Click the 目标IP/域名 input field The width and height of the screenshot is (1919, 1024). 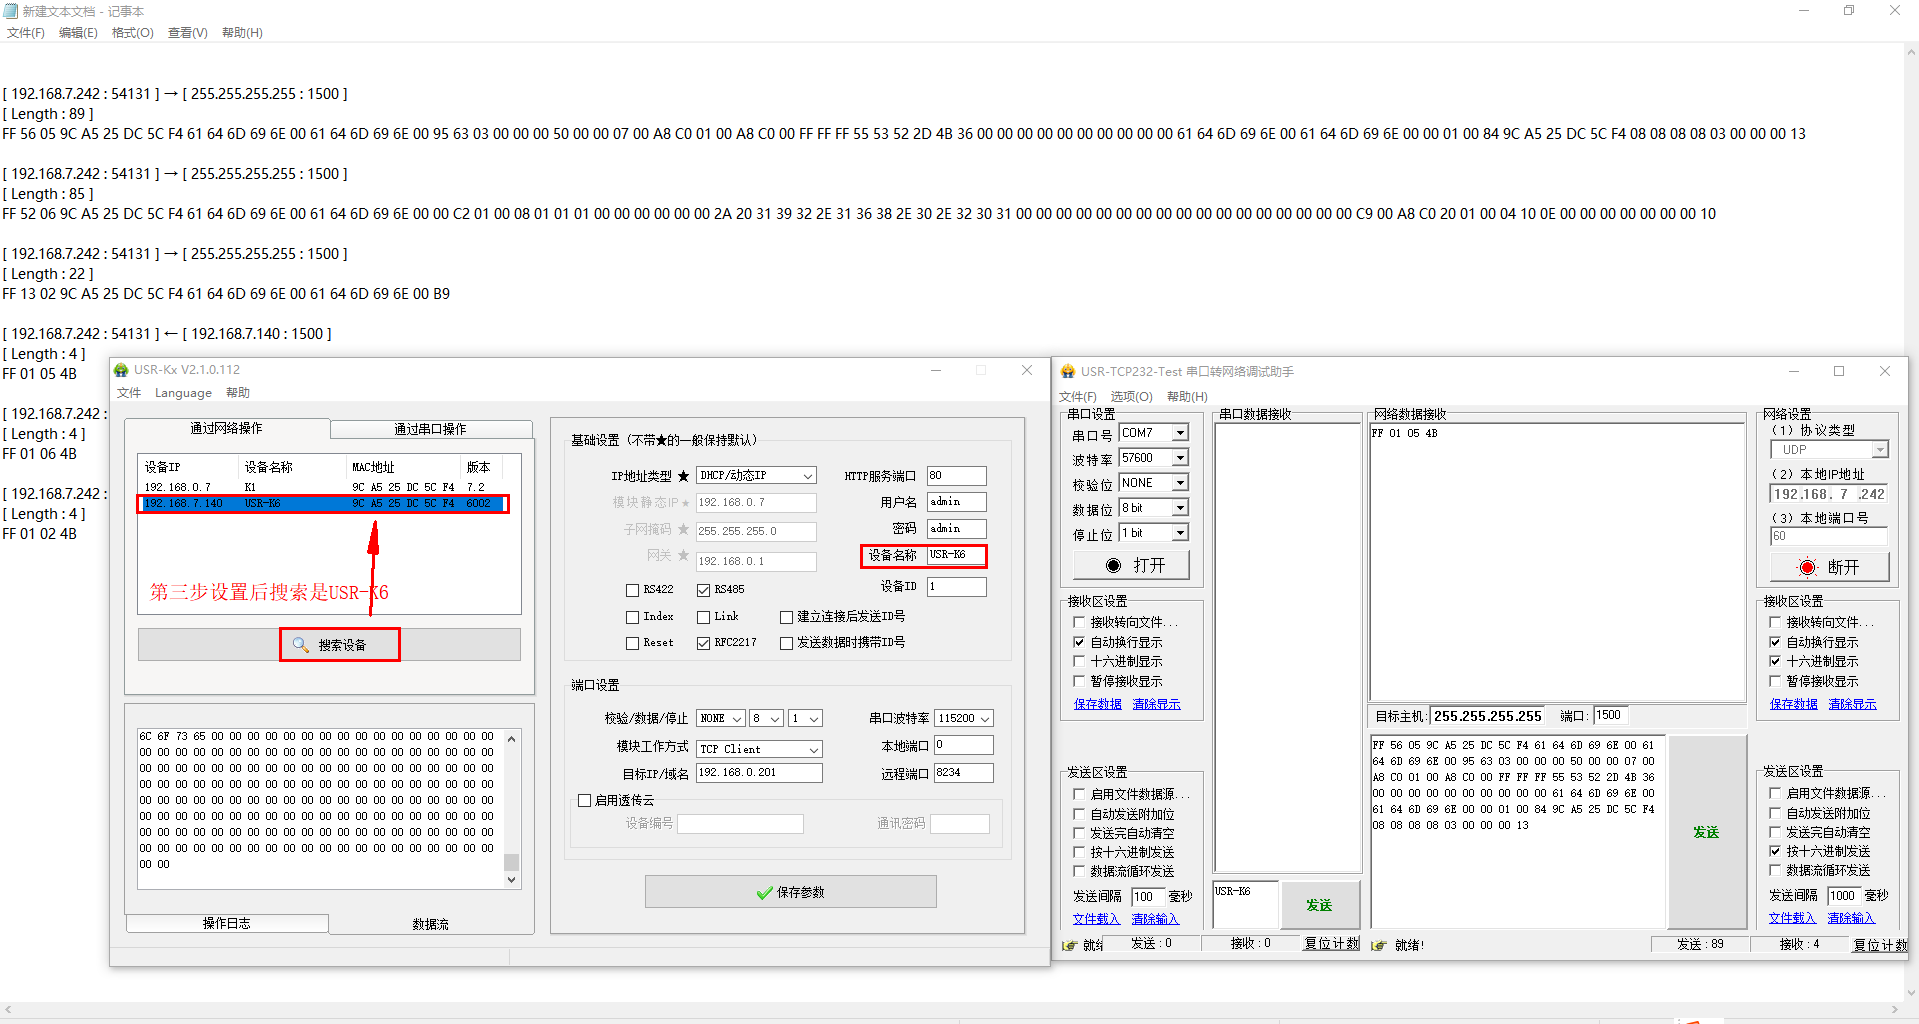[758, 773]
